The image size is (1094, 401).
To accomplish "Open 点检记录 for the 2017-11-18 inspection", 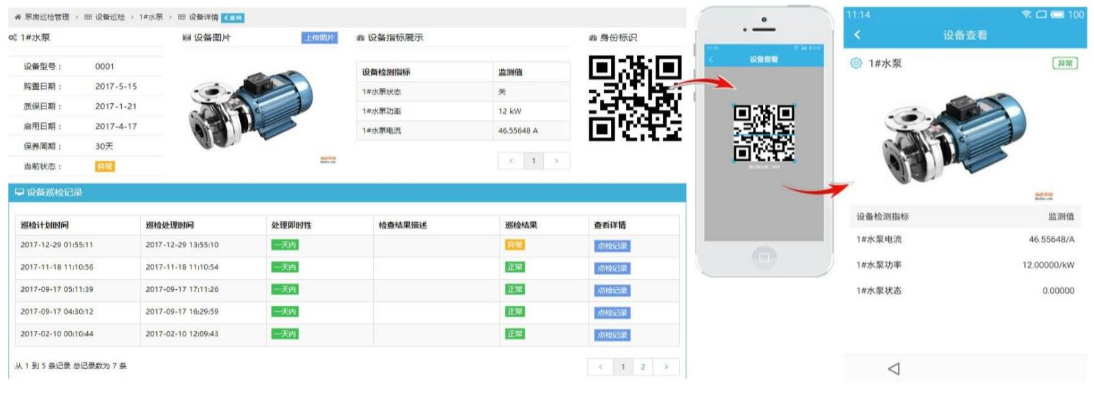I will (x=613, y=268).
